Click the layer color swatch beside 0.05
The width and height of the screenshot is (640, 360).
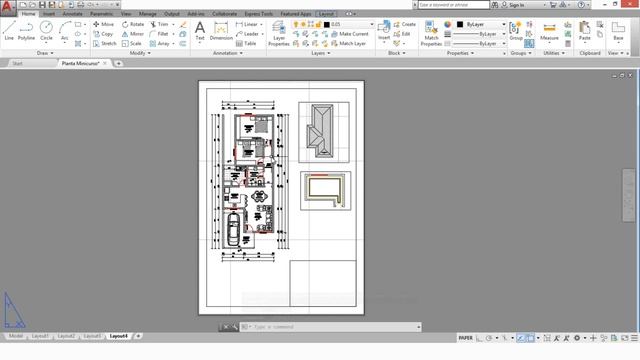327,24
